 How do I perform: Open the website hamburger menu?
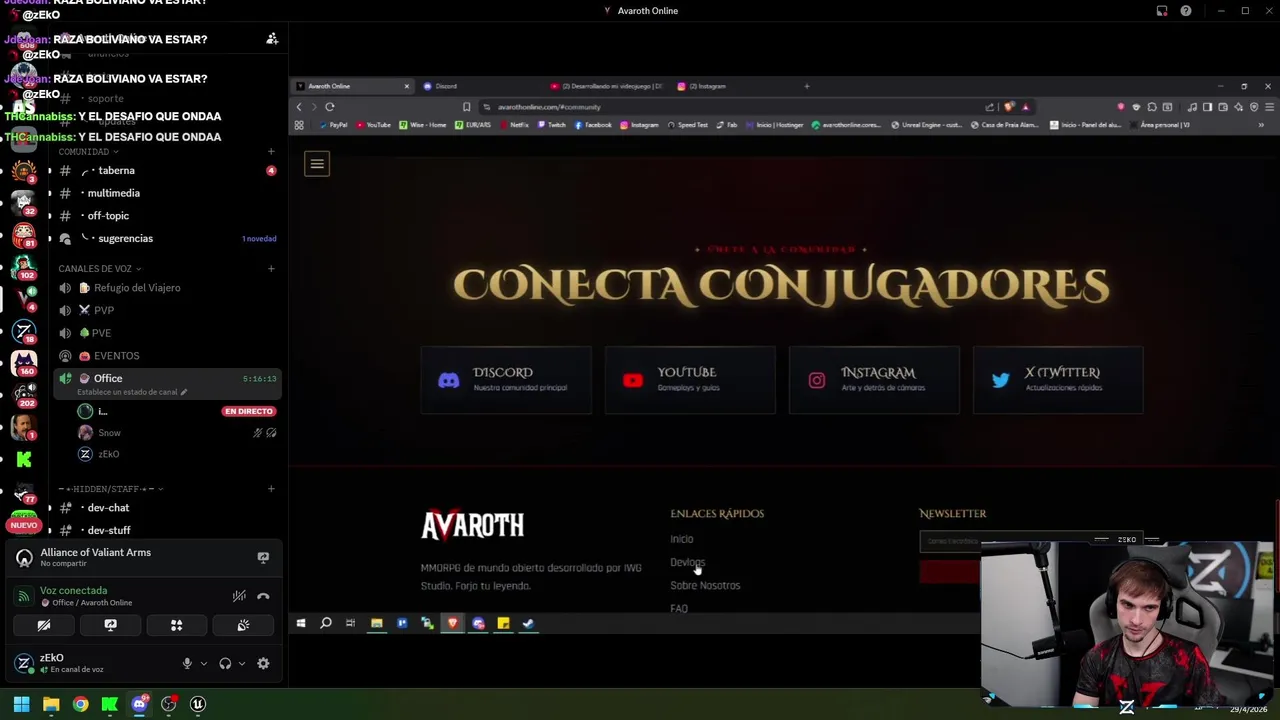point(317,164)
